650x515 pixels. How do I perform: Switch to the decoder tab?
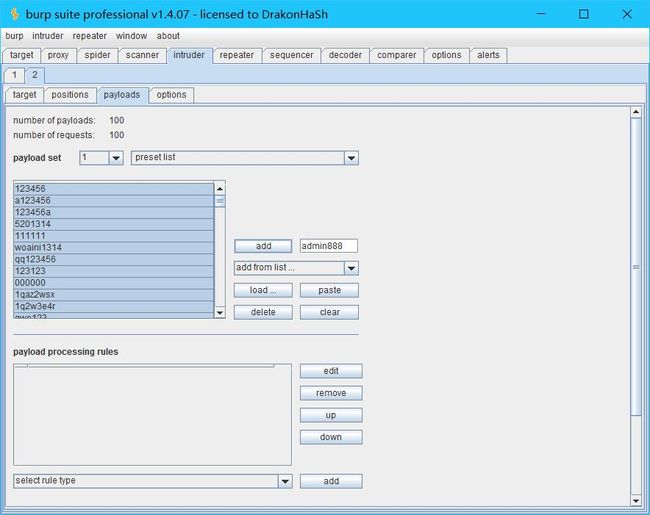(x=345, y=55)
